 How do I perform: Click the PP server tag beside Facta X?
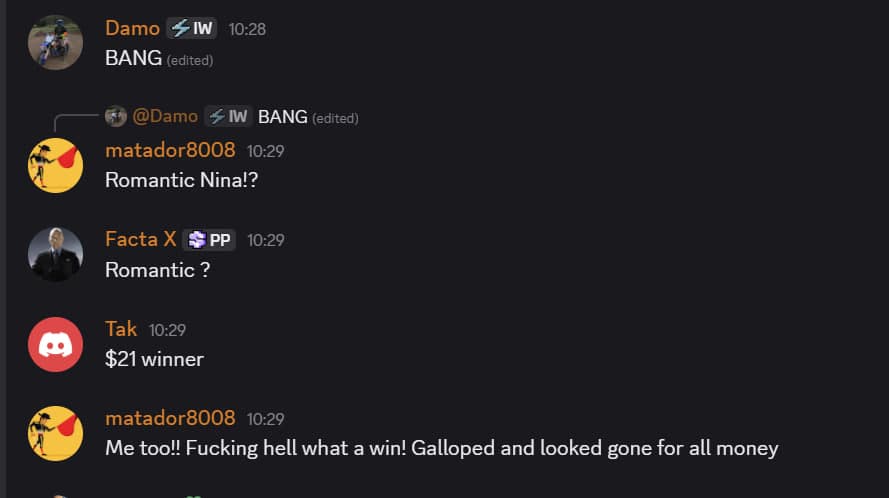click(x=209, y=240)
